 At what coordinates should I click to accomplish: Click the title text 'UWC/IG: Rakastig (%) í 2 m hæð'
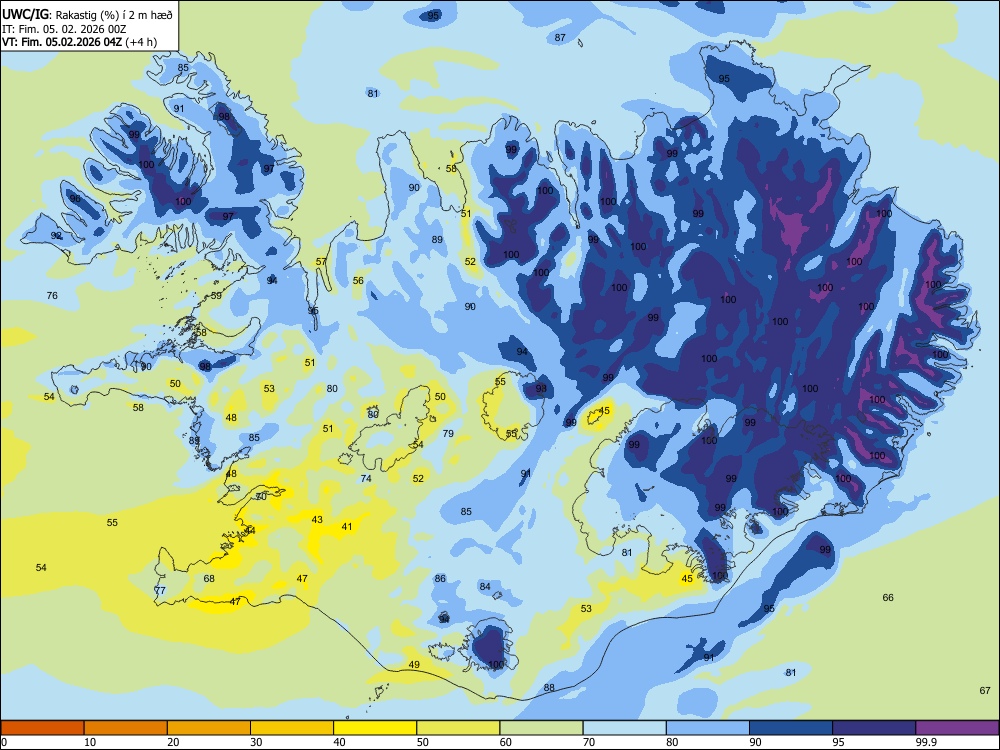click(87, 13)
